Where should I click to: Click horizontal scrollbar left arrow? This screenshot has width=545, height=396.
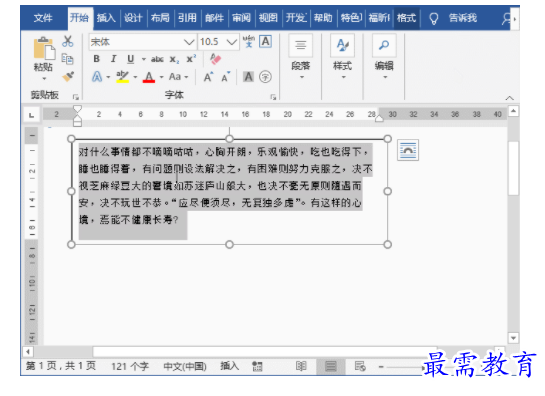[x=28, y=351]
